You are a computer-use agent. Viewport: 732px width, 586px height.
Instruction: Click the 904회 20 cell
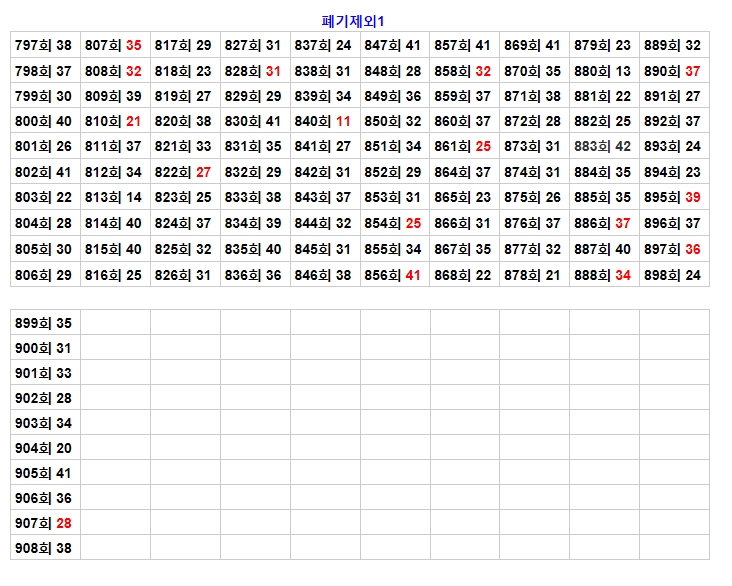(x=44, y=448)
